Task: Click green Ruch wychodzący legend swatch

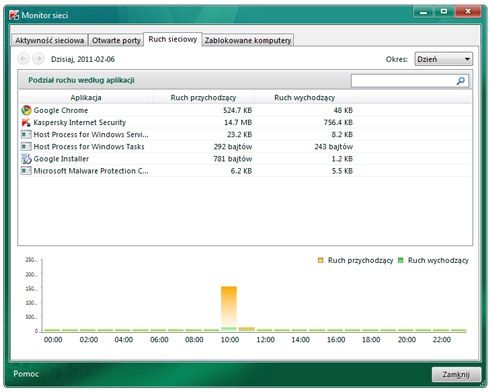Action: (401, 260)
